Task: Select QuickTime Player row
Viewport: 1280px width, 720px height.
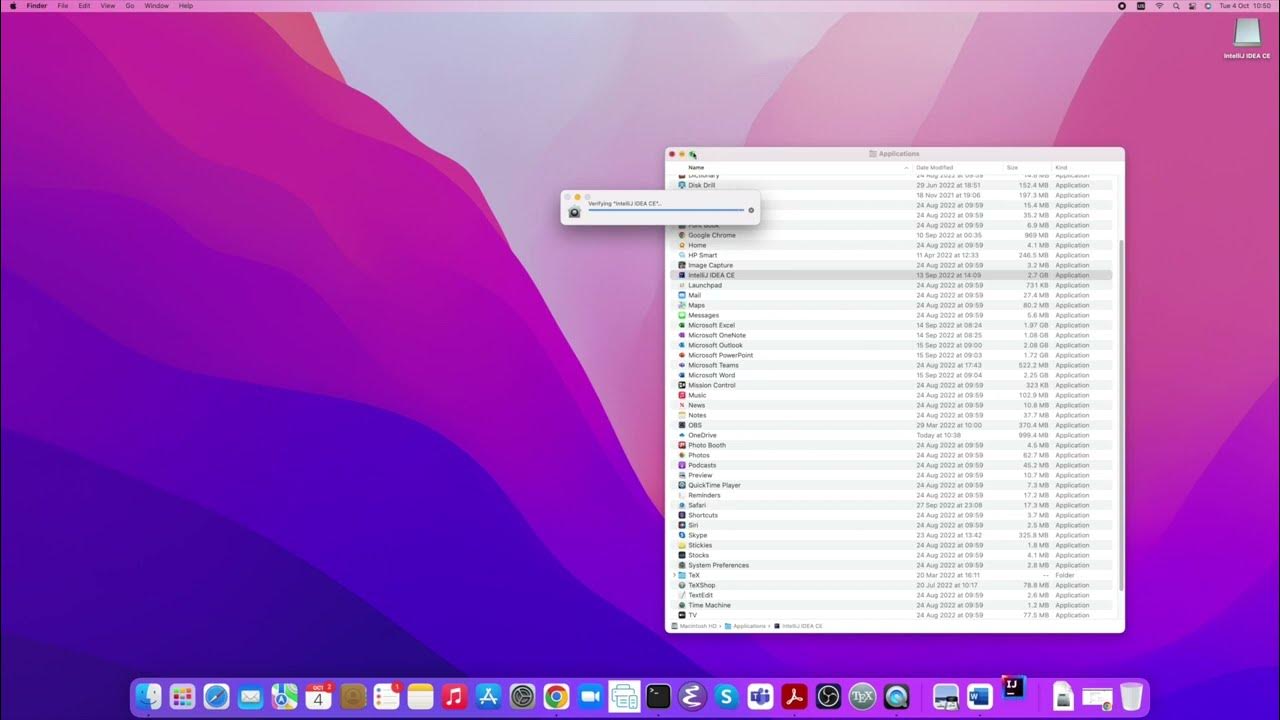Action: click(x=891, y=485)
